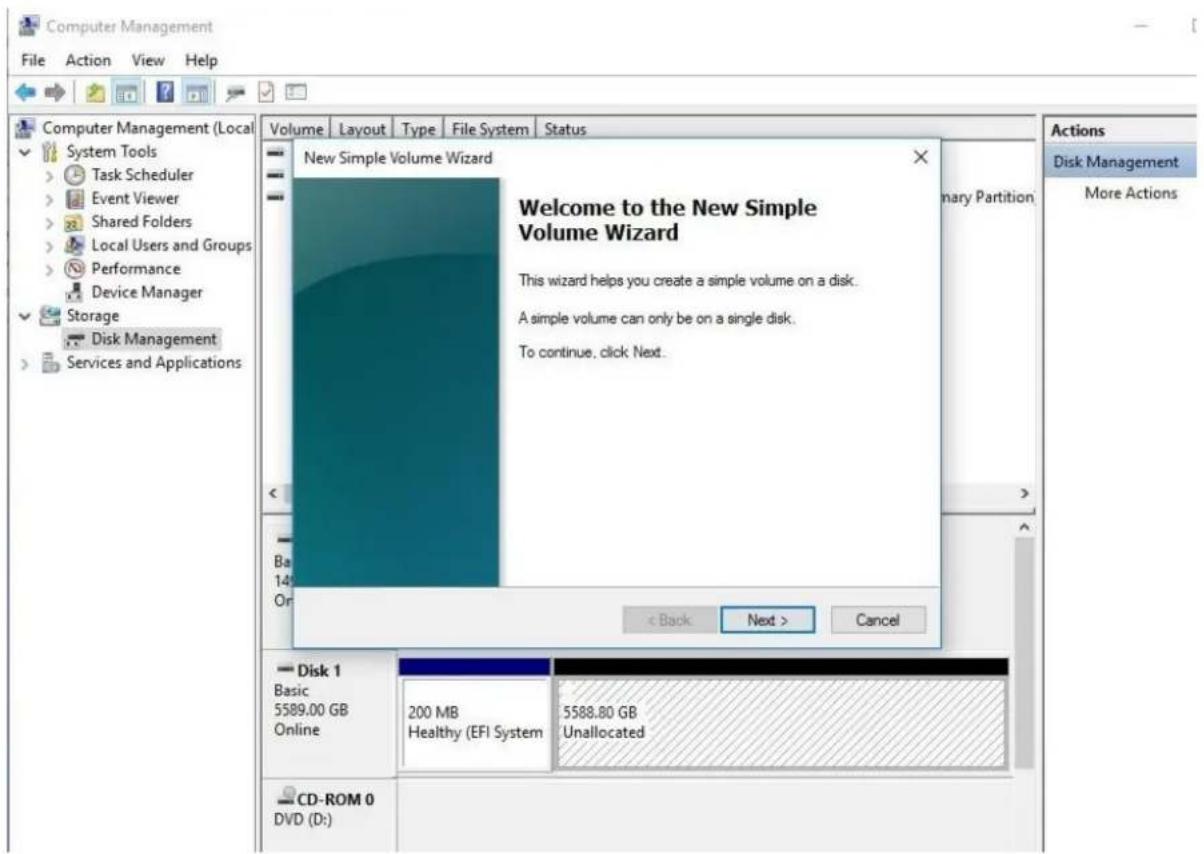Screen dimensions: 1204x854
Task: Collapse the Storage node
Action: (x=25, y=316)
